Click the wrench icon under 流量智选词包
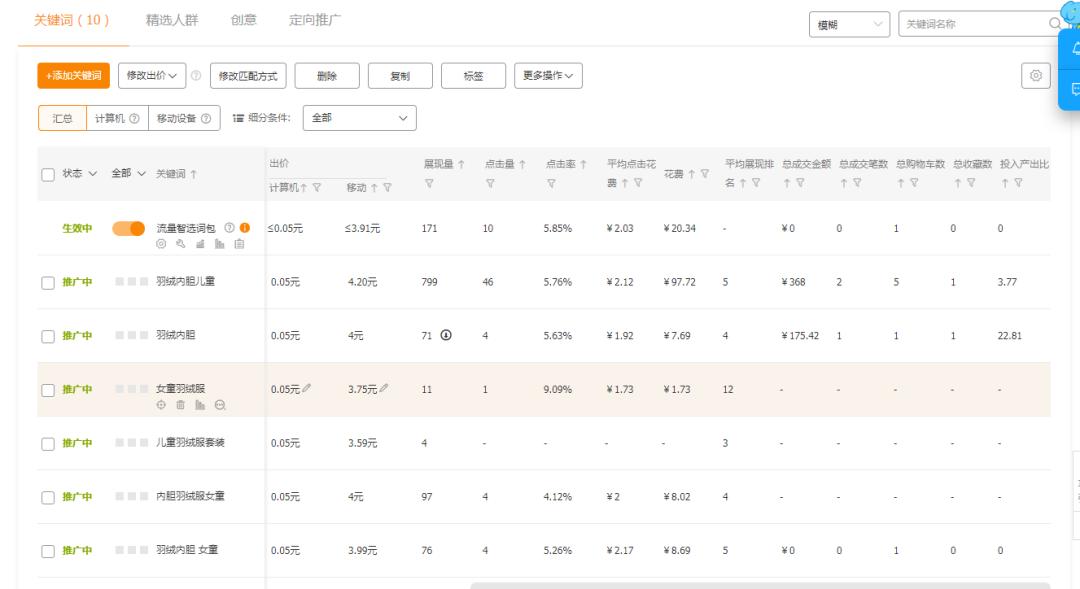Screen dimensions: 1080x589 pyautogui.click(x=181, y=242)
